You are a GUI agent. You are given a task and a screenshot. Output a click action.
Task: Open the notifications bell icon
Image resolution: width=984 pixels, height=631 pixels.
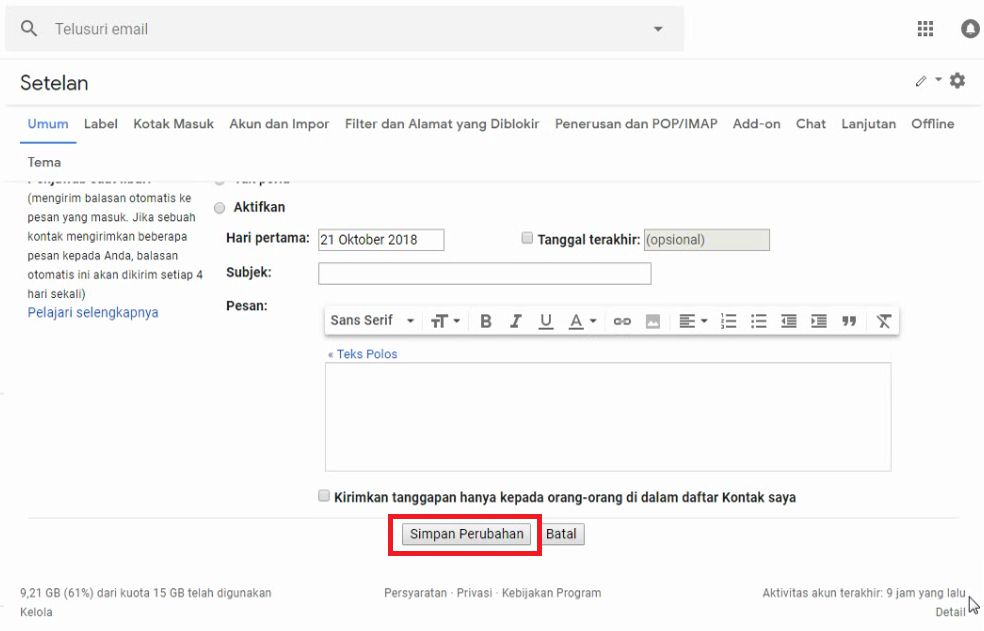[970, 28]
